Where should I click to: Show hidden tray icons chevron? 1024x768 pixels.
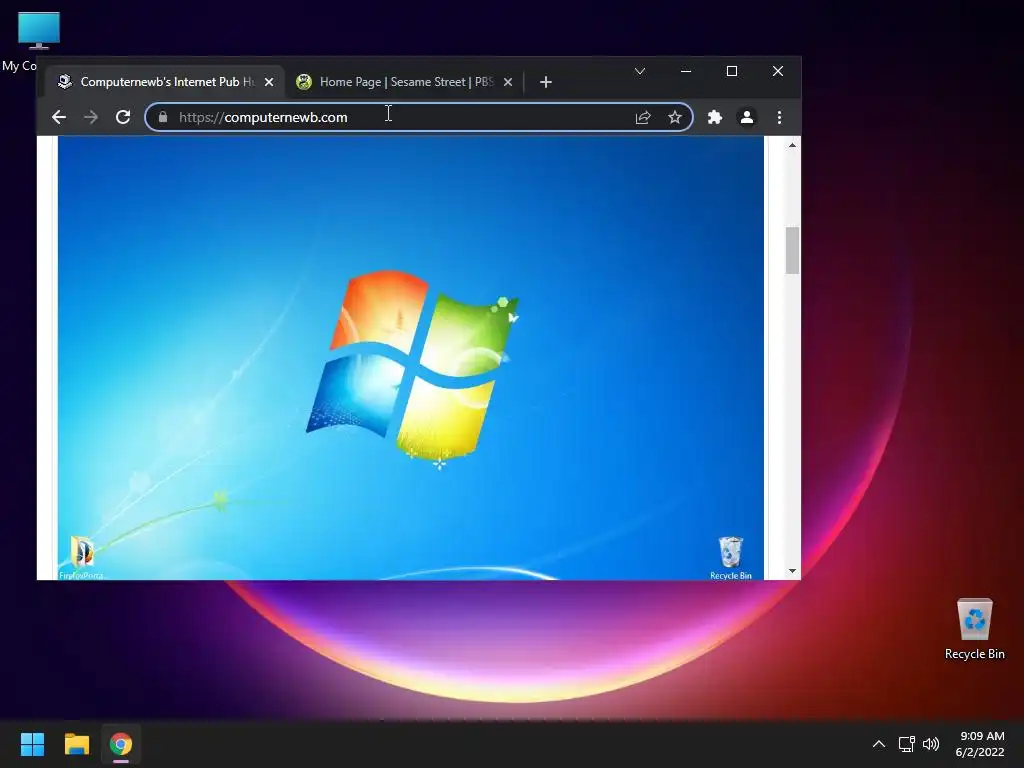[879, 744]
